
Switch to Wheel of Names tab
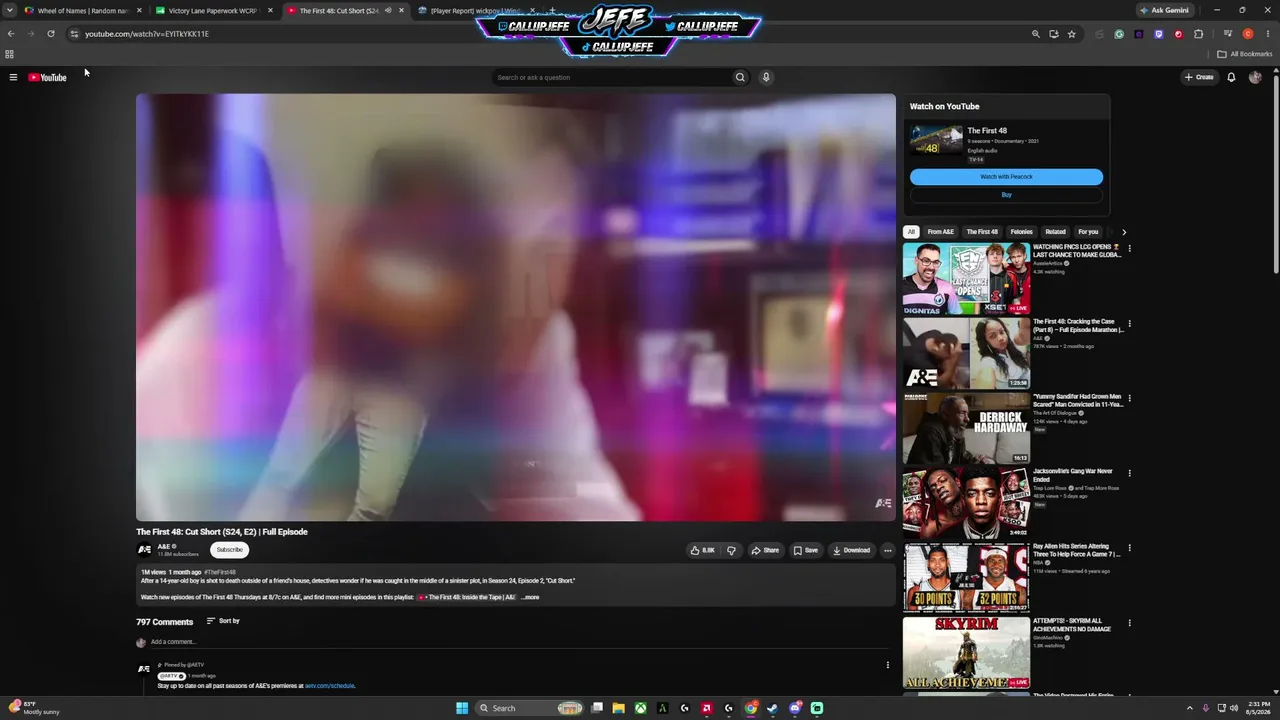point(82,10)
